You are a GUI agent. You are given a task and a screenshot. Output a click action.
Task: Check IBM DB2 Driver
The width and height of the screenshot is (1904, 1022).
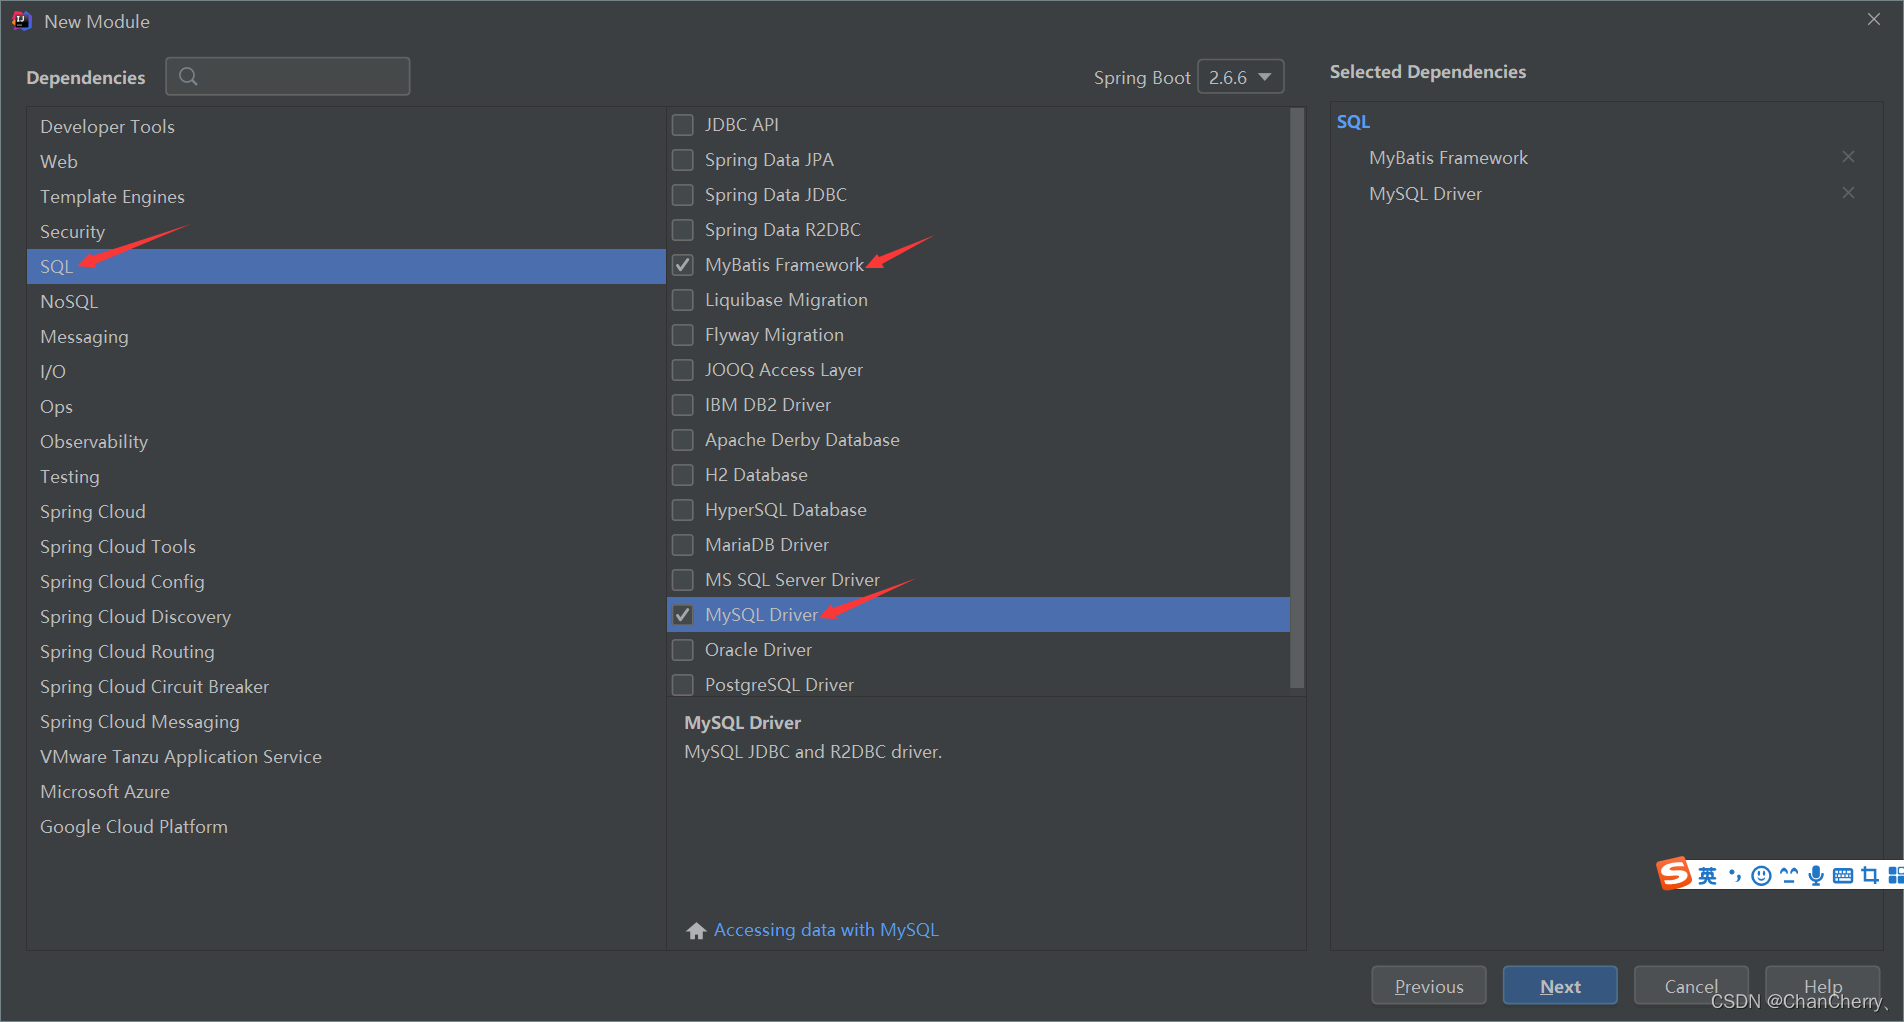pos(683,405)
